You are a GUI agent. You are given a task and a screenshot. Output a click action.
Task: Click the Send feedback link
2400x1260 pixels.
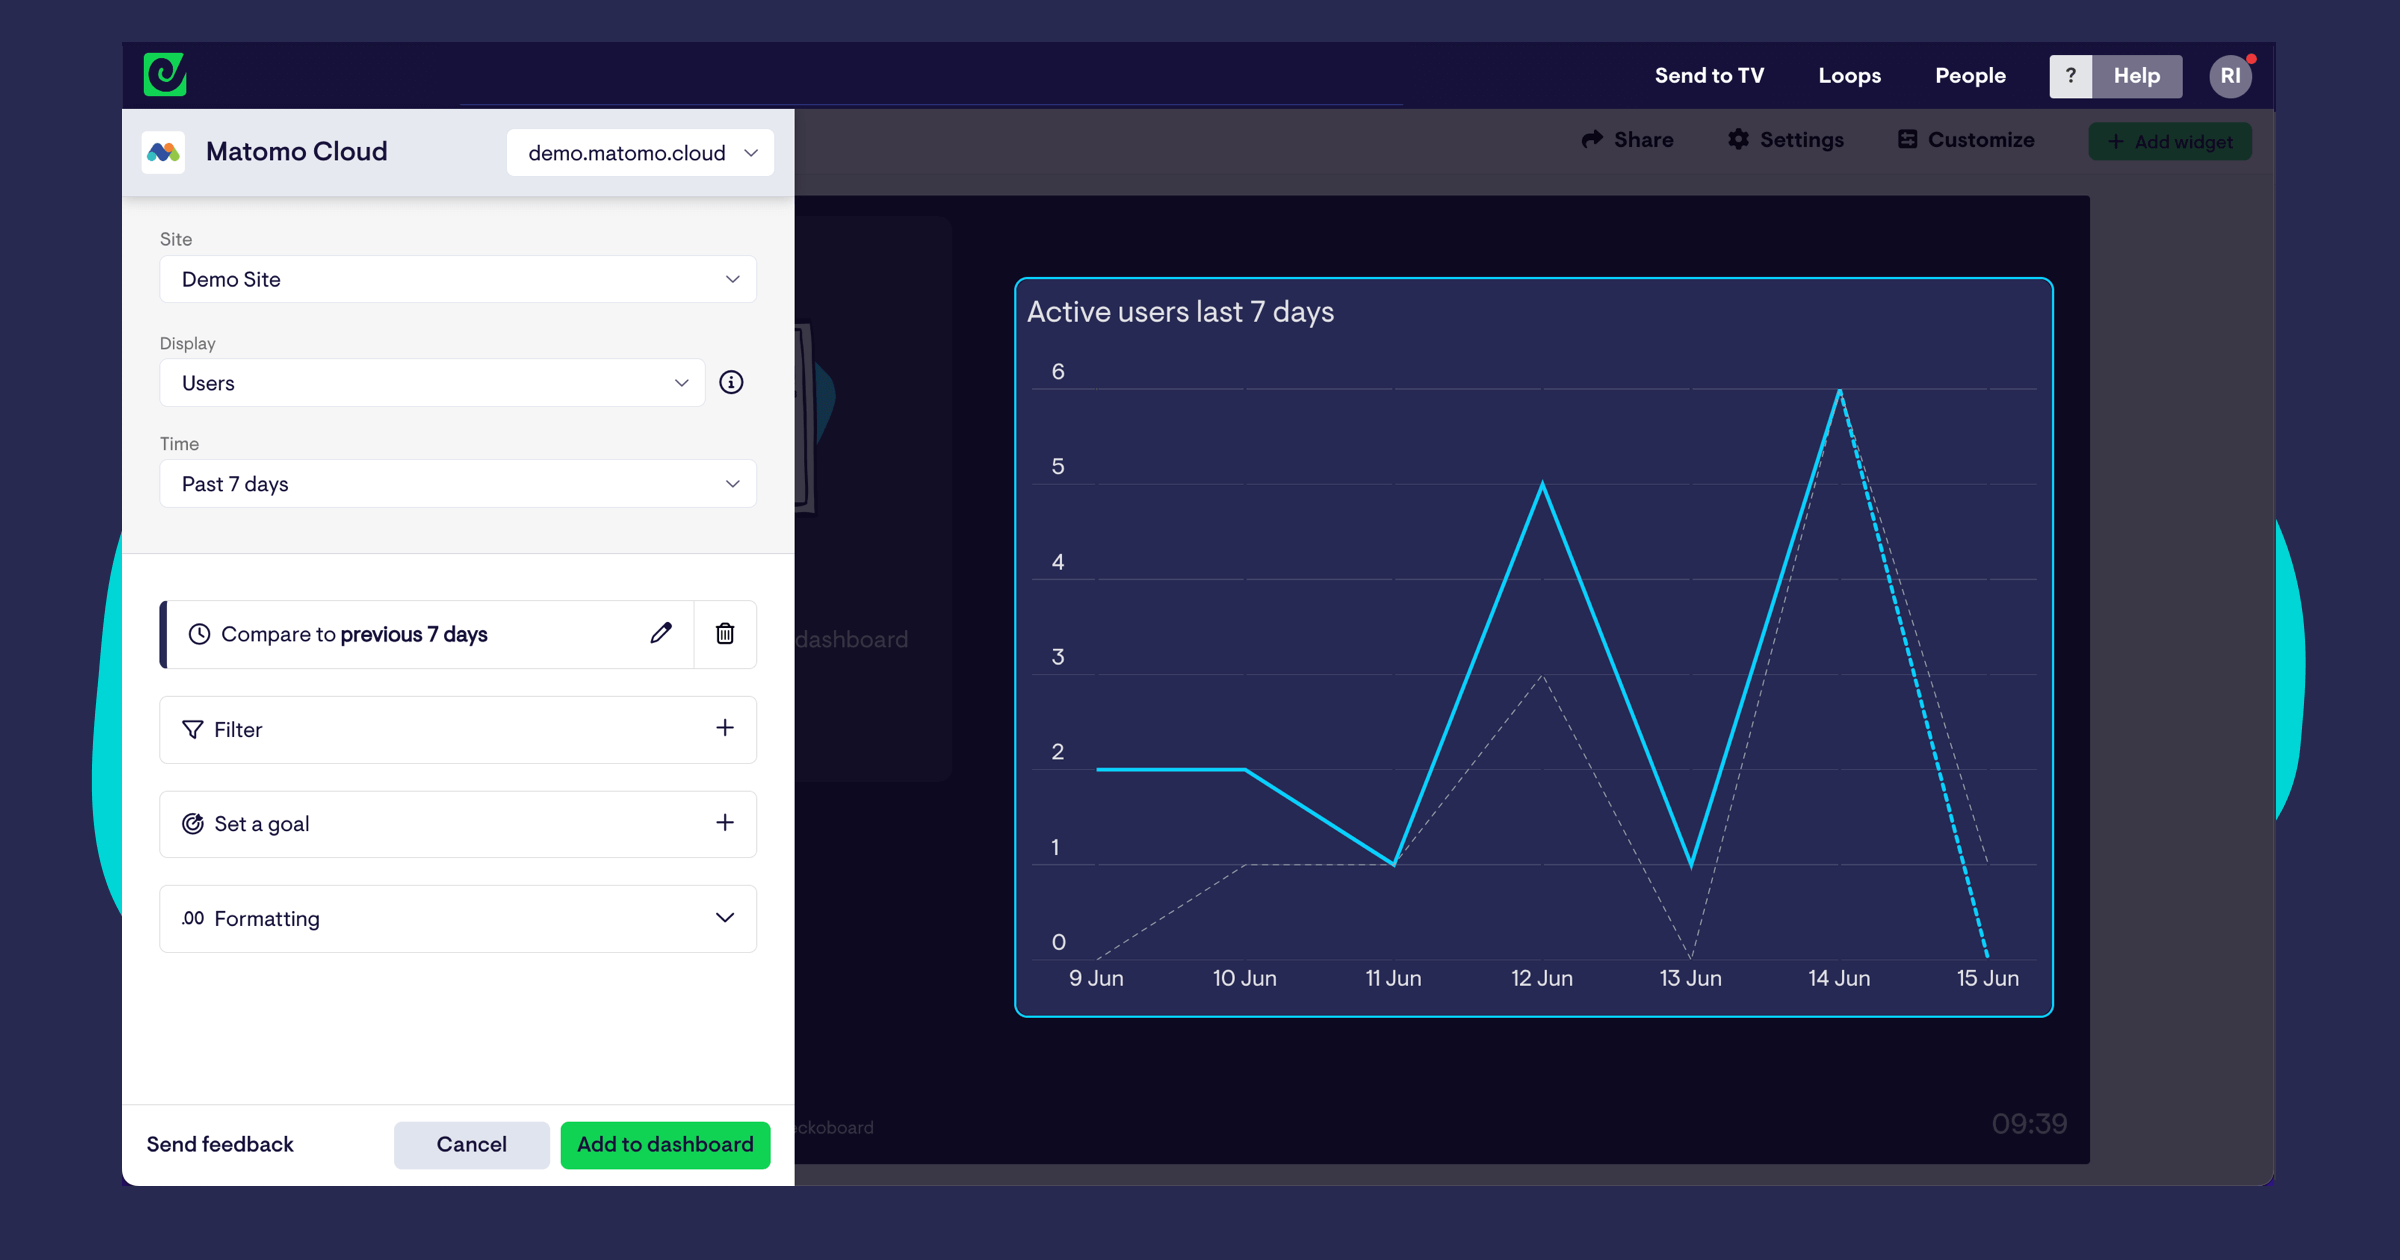[220, 1144]
